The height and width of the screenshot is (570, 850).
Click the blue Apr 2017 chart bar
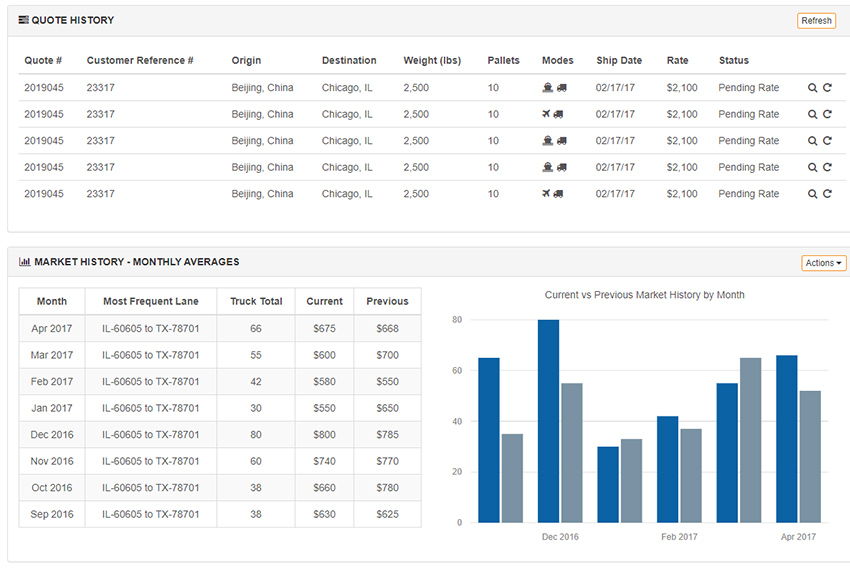[787, 439]
